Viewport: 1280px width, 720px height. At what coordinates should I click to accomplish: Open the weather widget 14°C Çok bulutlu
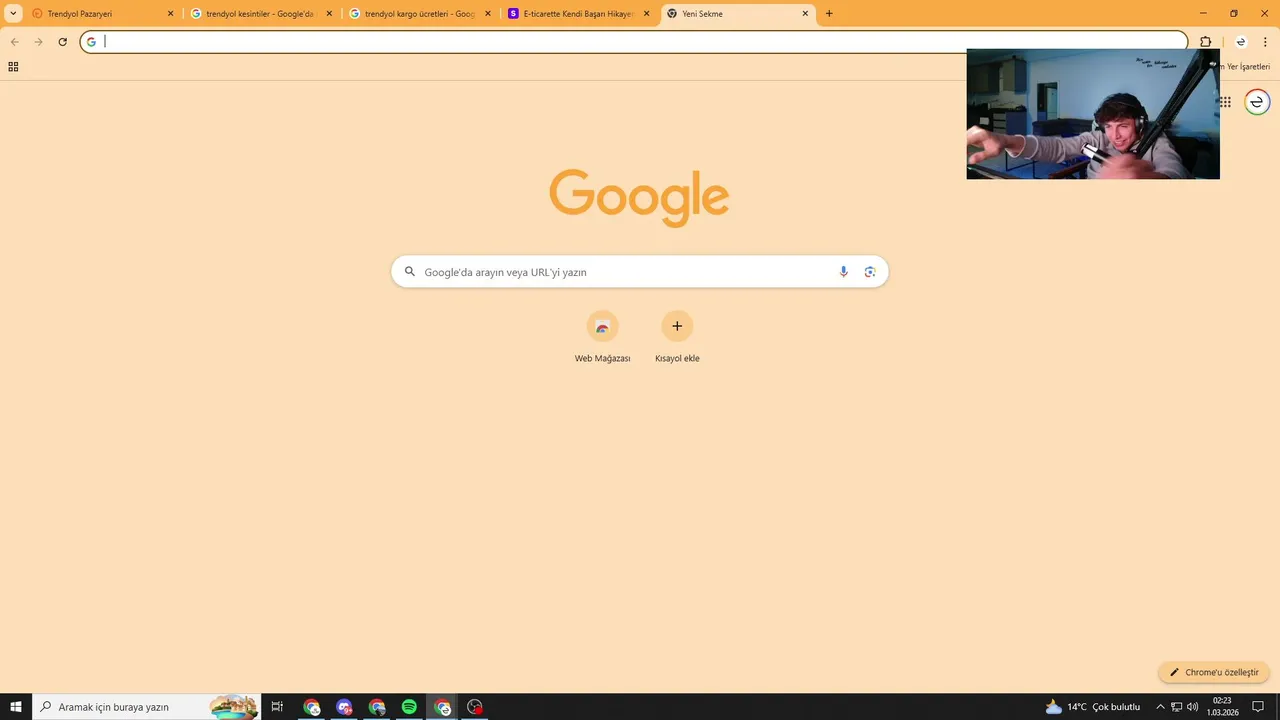1092,707
